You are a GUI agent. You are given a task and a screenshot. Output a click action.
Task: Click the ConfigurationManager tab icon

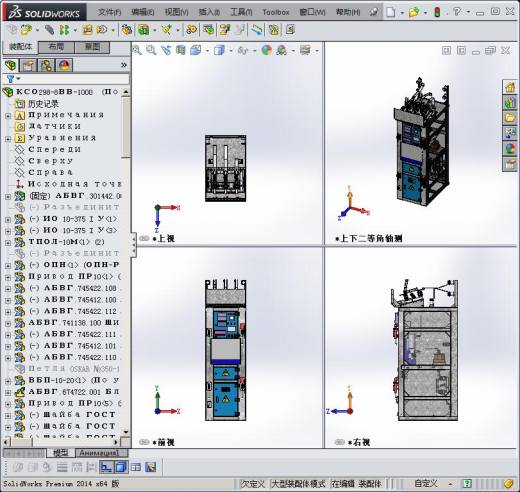46,65
